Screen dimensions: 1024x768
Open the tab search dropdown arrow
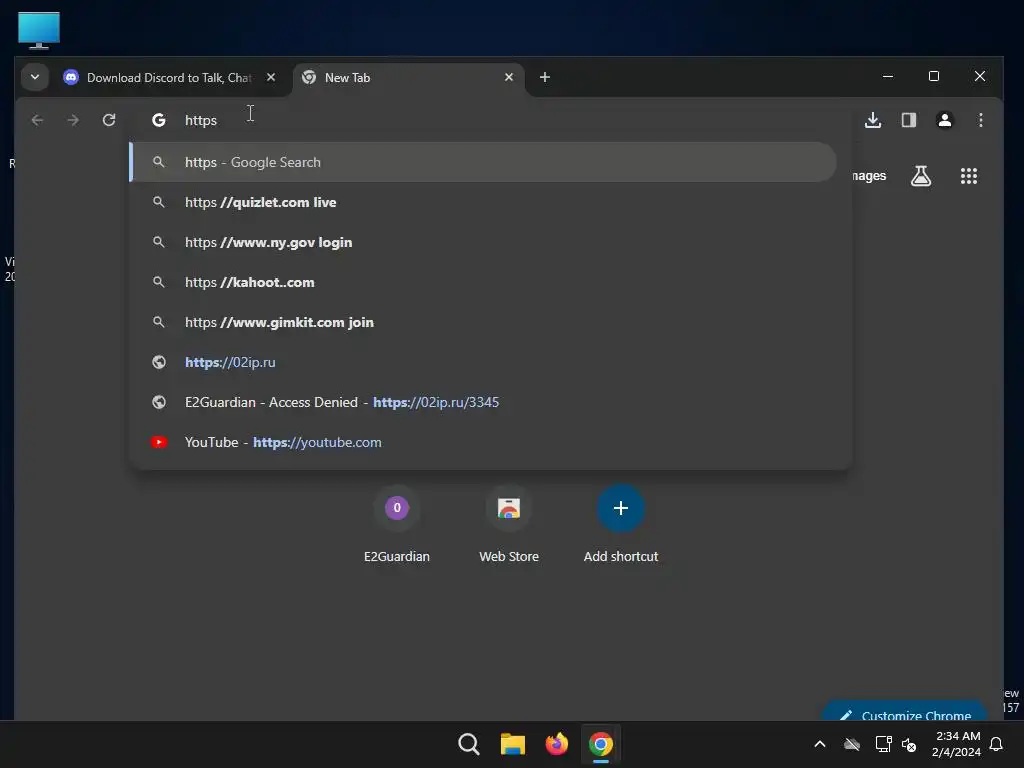point(35,77)
